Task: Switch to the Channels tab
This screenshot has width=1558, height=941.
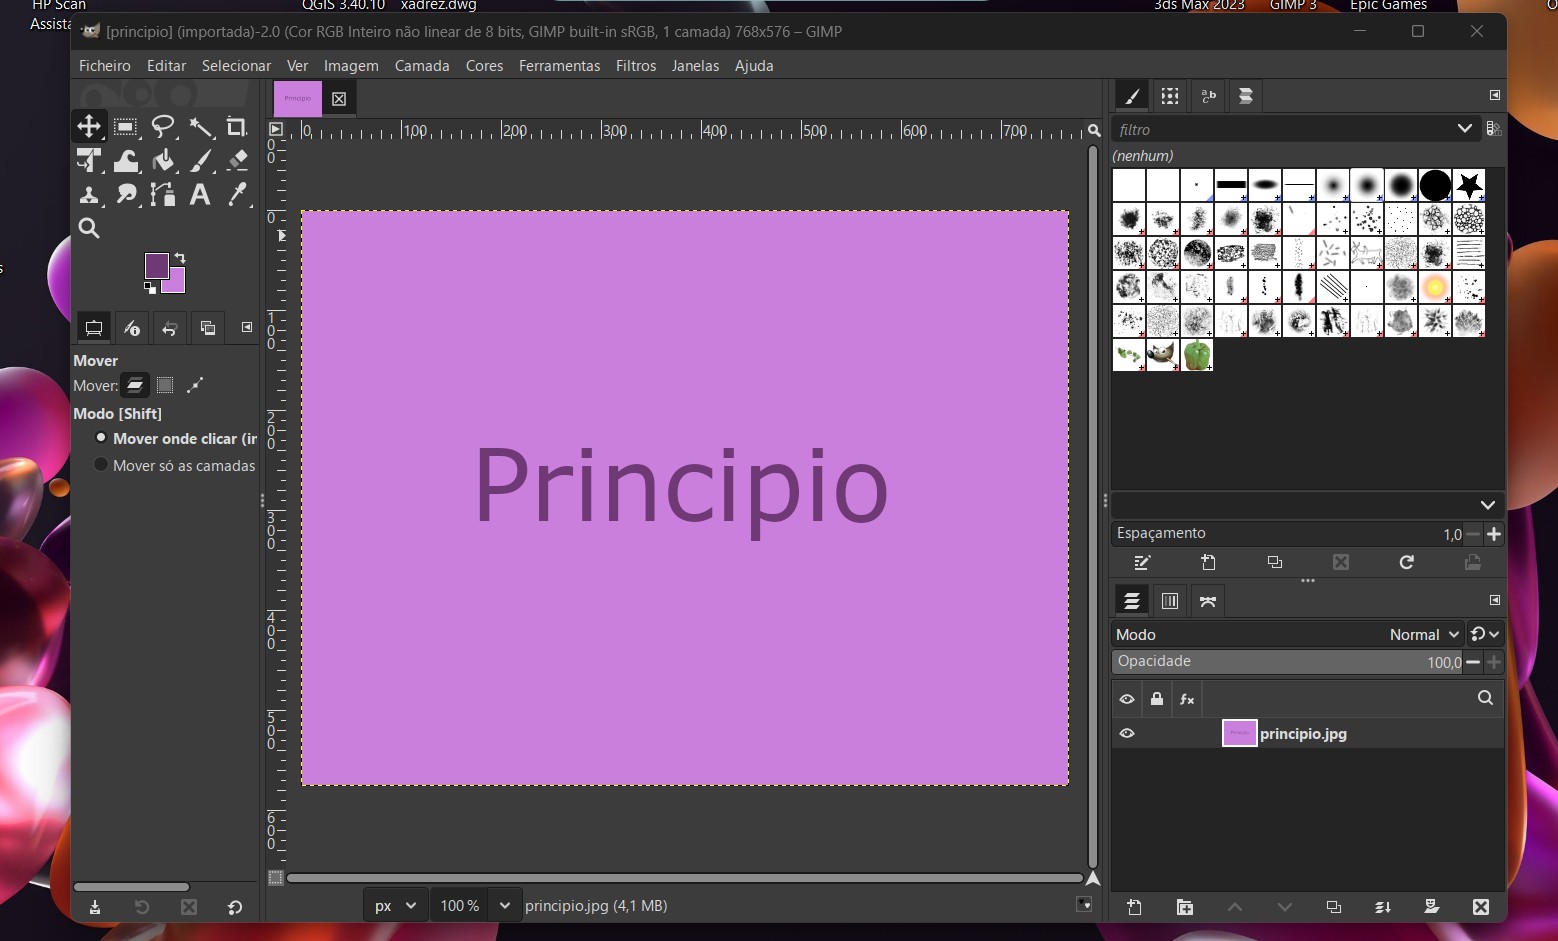Action: point(1169,601)
